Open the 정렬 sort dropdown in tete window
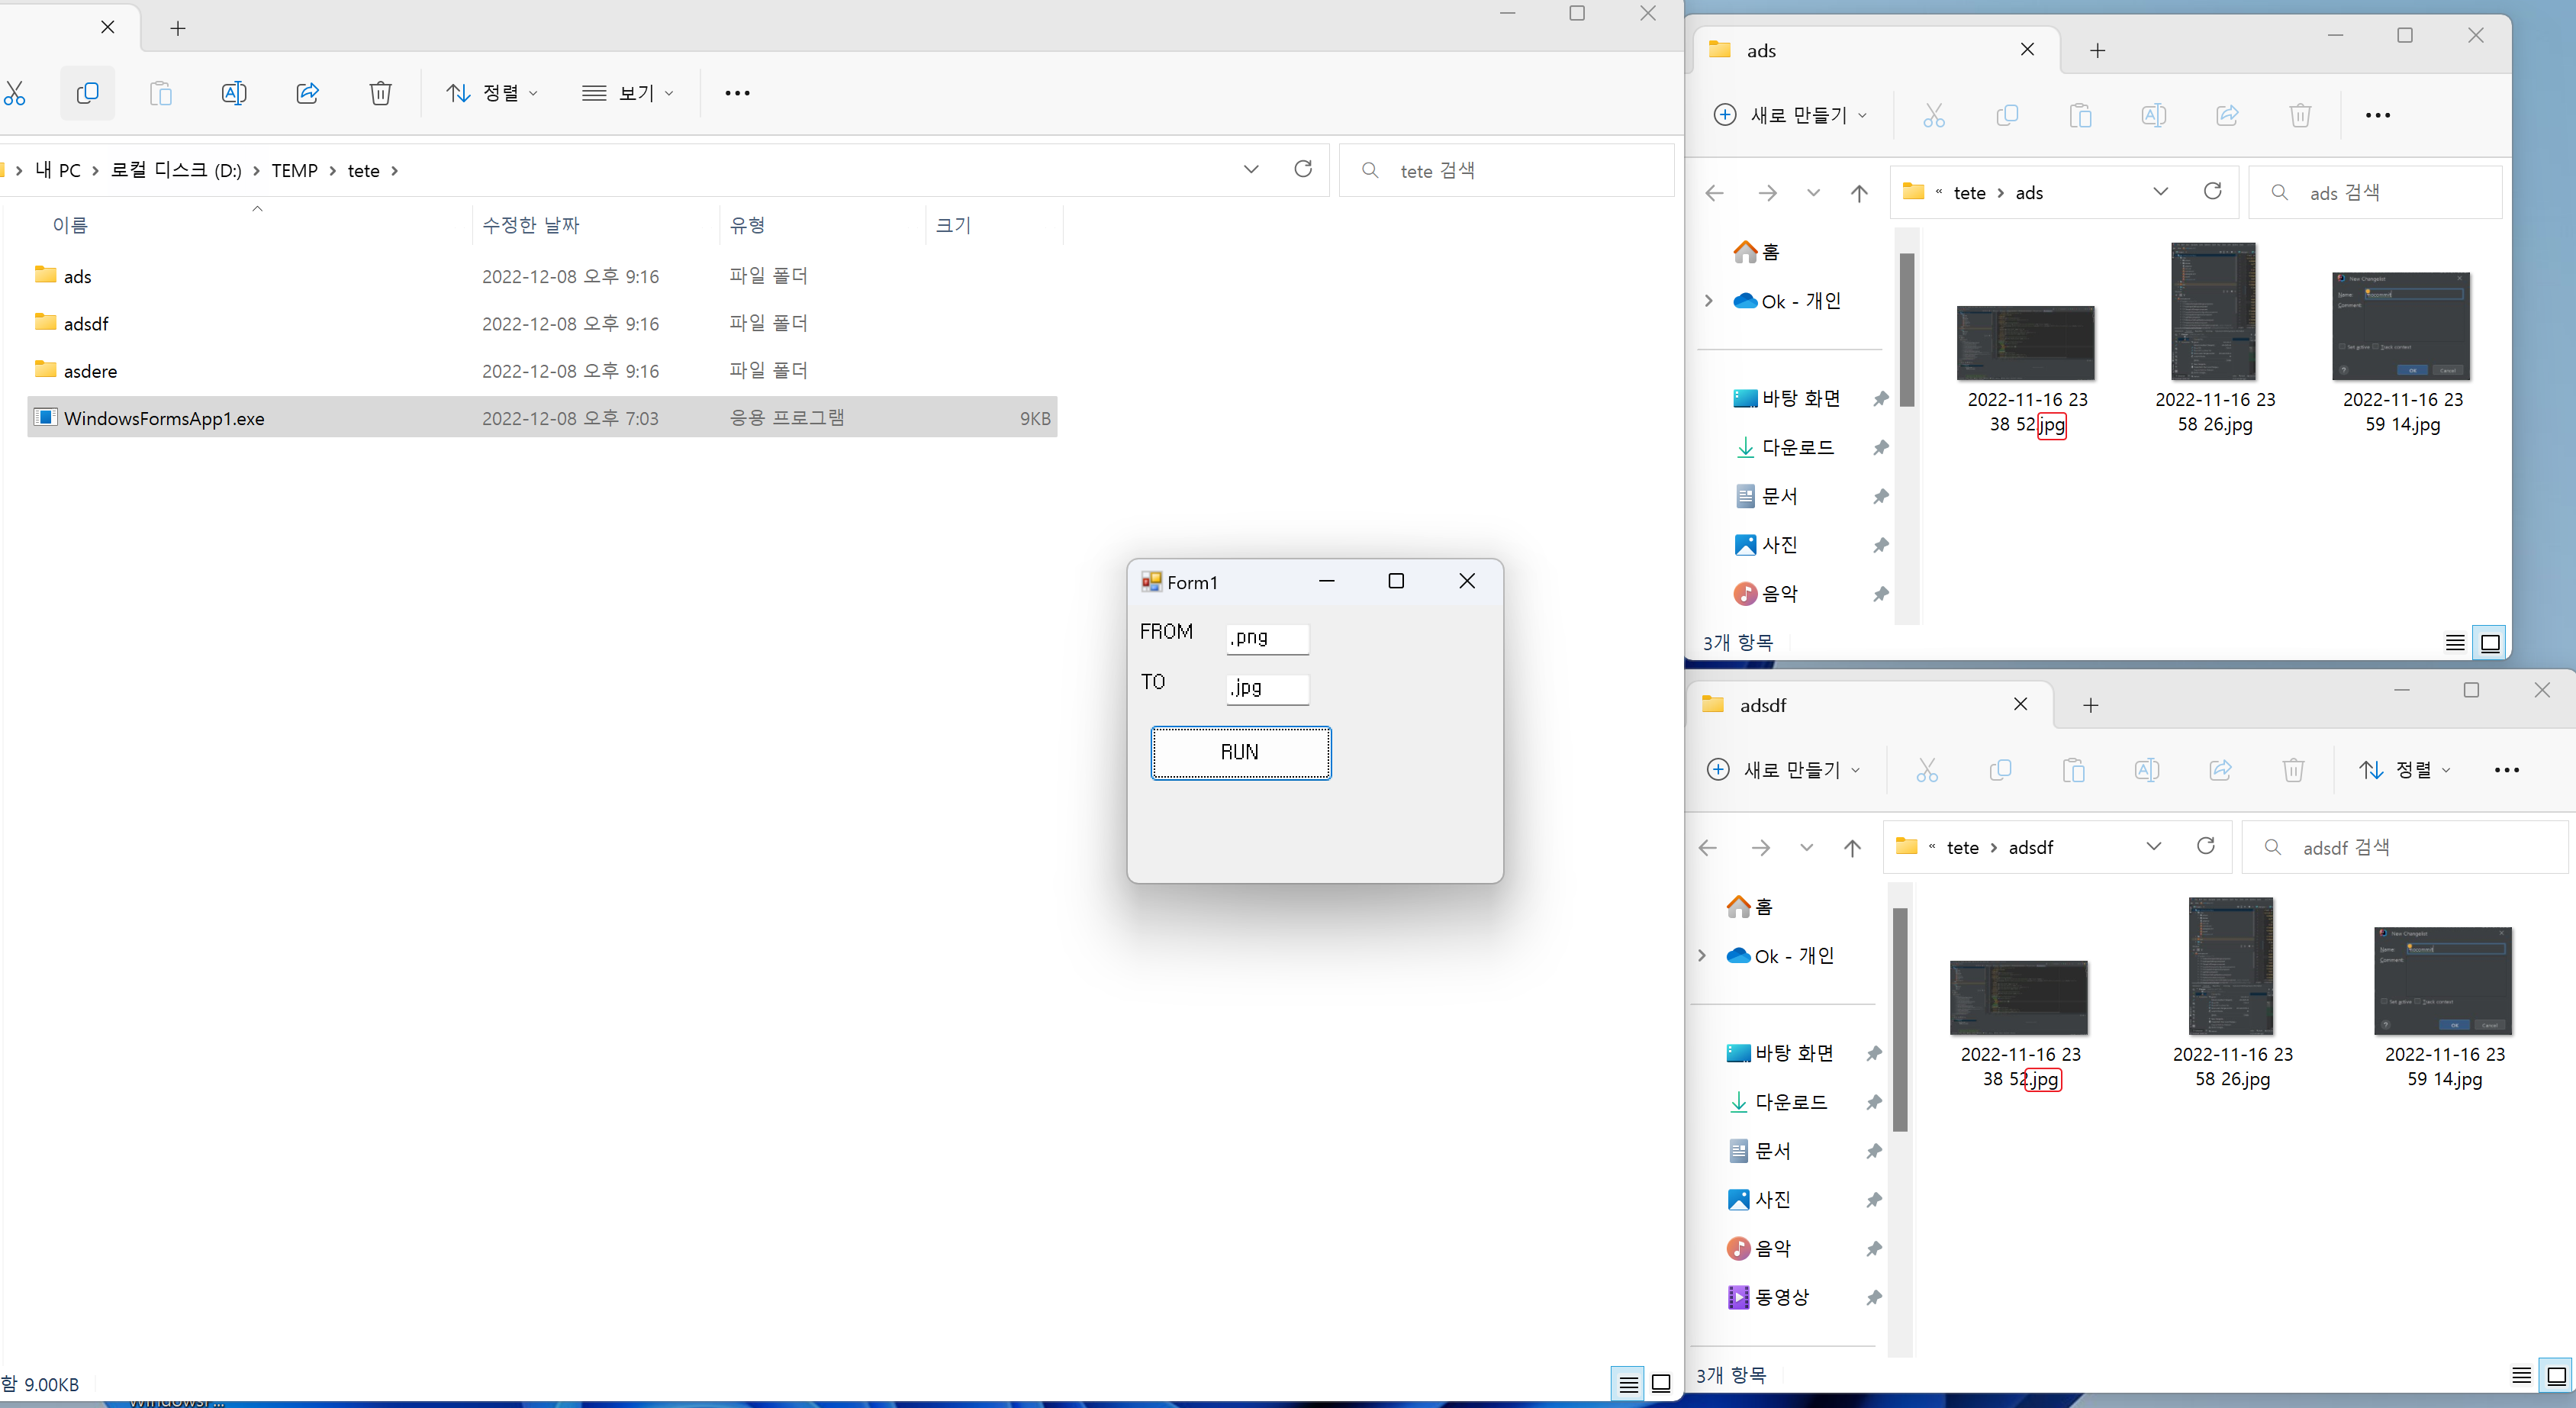Image resolution: width=2576 pixels, height=1408 pixels. 492,93
